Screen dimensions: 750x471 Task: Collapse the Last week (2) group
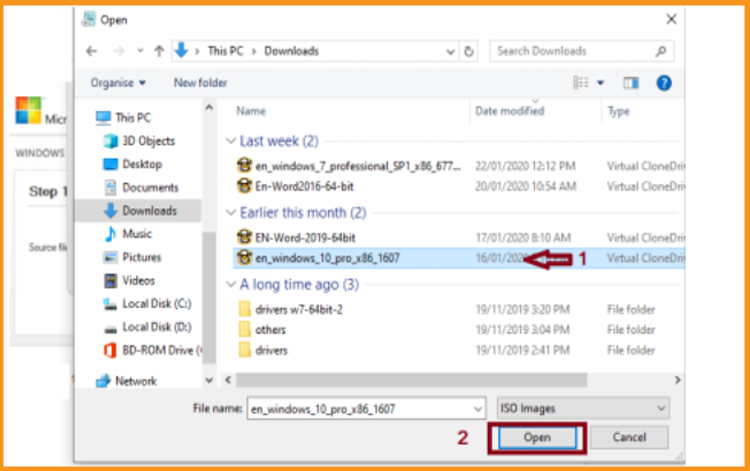[x=231, y=141]
